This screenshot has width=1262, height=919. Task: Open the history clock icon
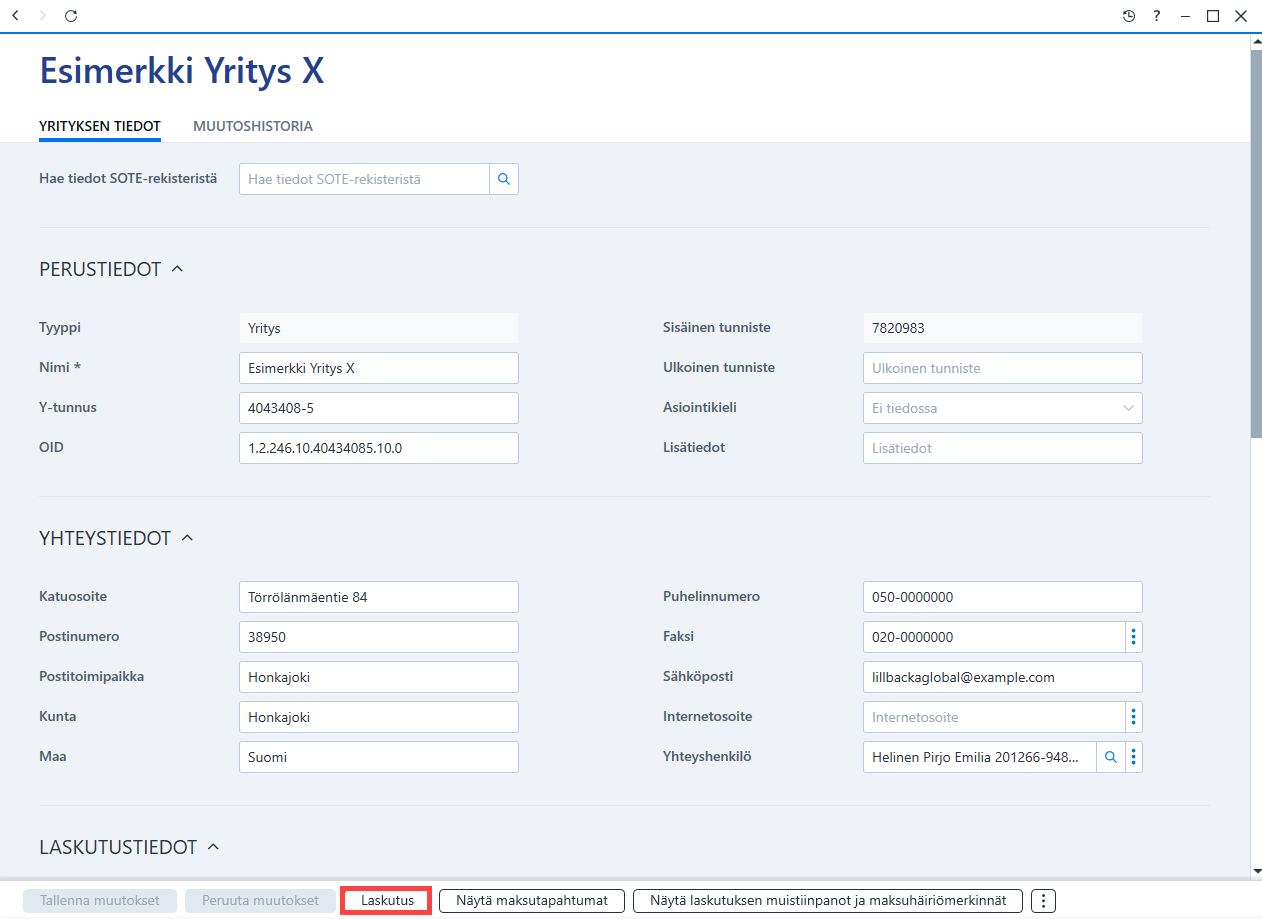1129,16
